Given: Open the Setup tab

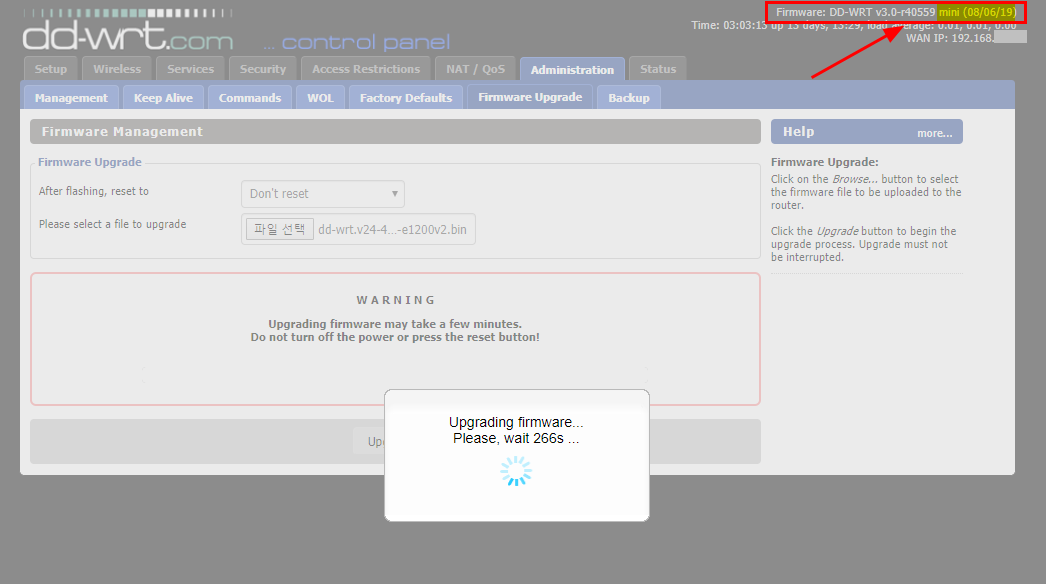Looking at the screenshot, I should tap(51, 69).
